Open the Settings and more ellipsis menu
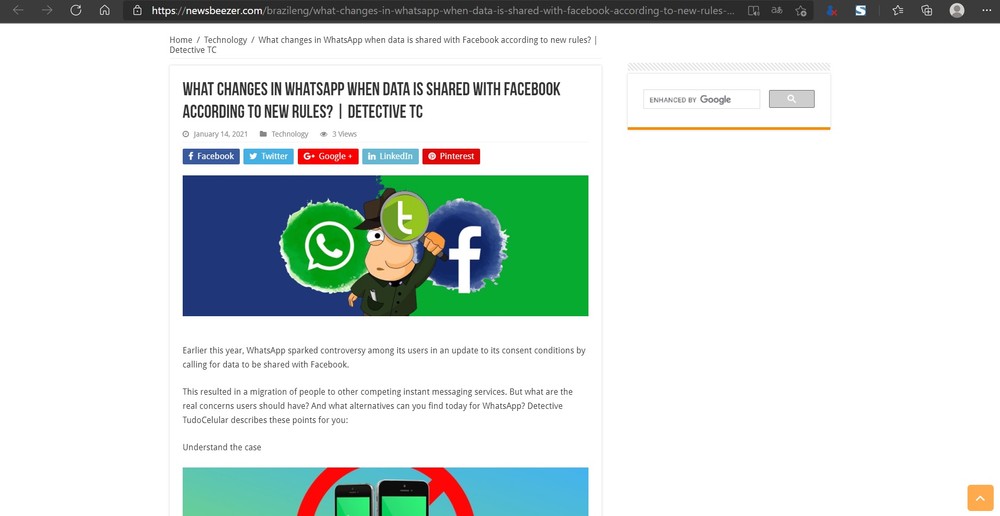 [x=987, y=10]
